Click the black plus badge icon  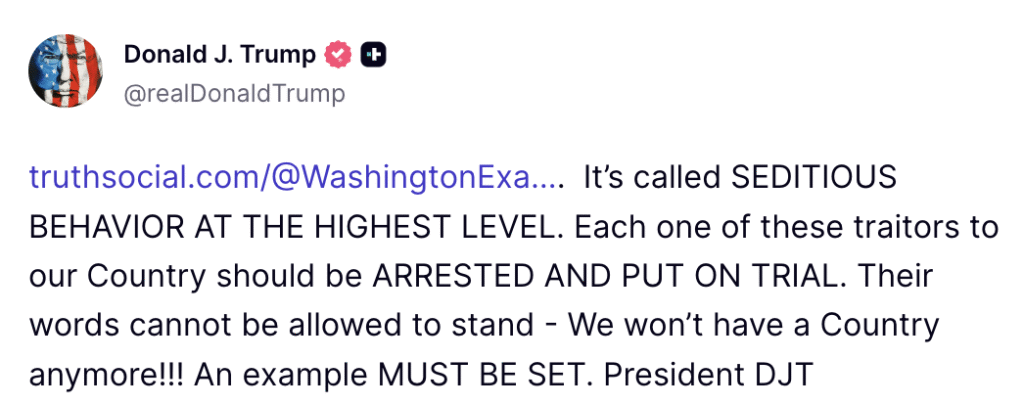[373, 56]
